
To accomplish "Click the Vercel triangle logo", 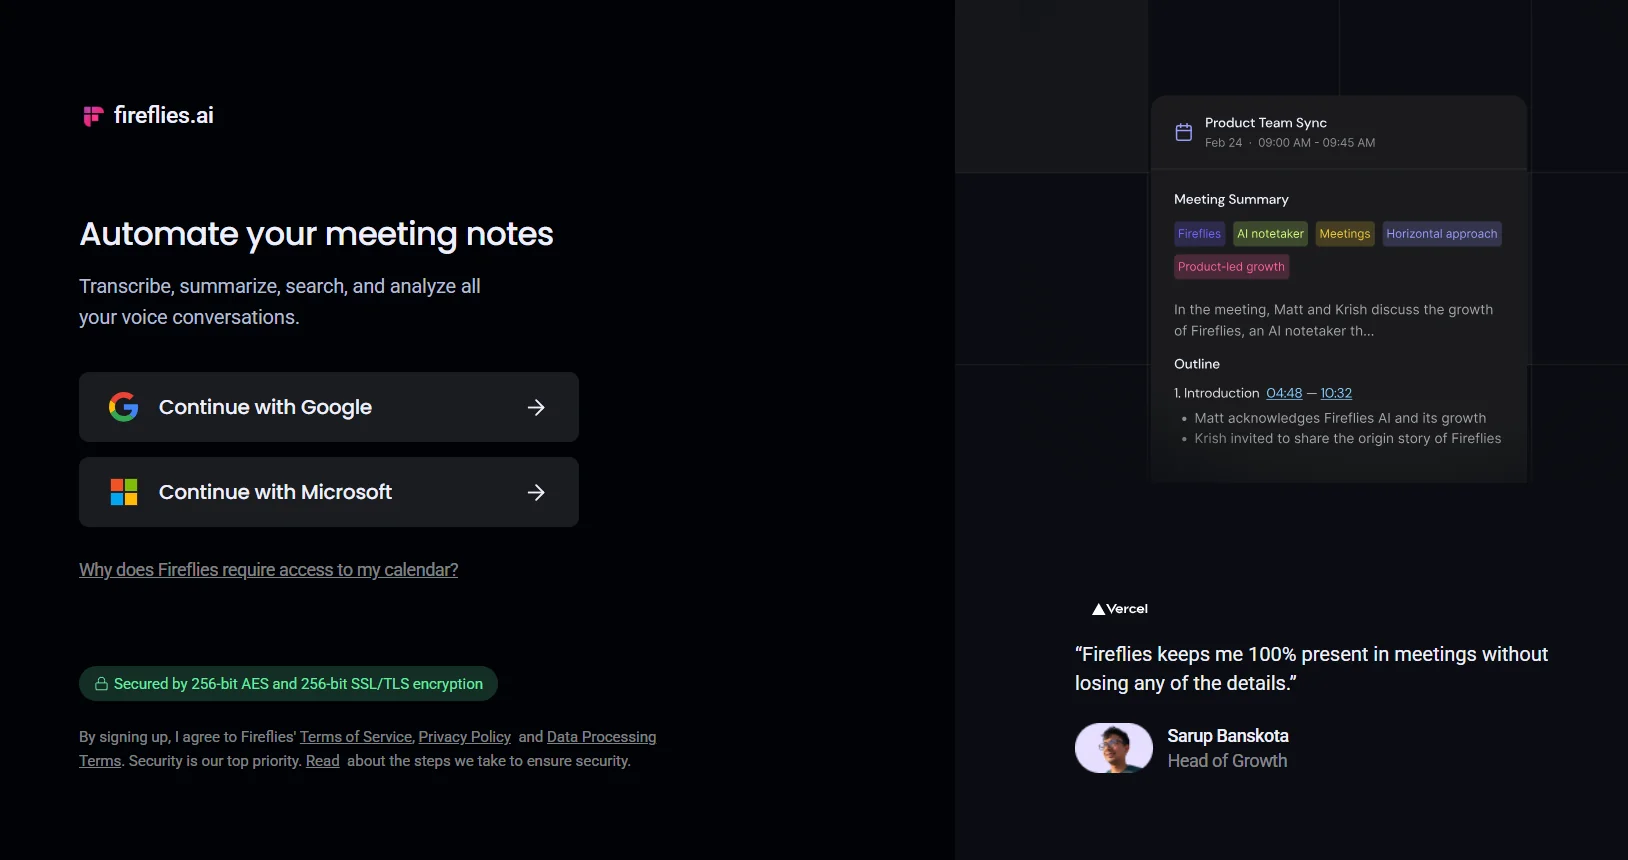I will click(x=1098, y=609).
